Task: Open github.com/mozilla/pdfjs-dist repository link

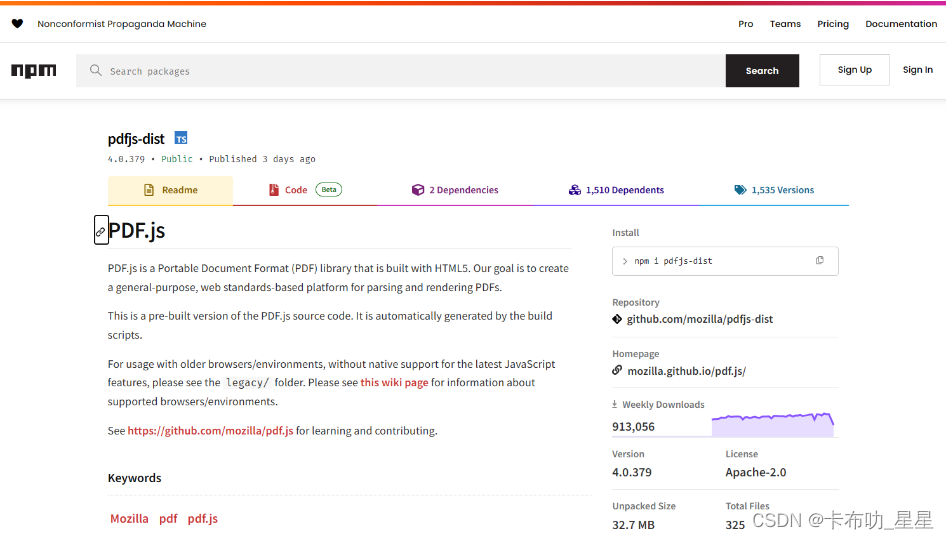Action: [700, 319]
